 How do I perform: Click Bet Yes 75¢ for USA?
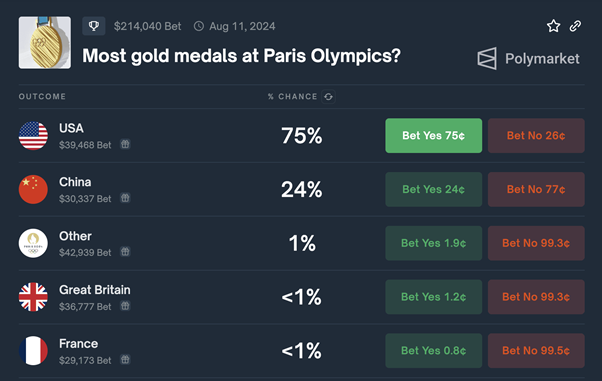(x=433, y=136)
